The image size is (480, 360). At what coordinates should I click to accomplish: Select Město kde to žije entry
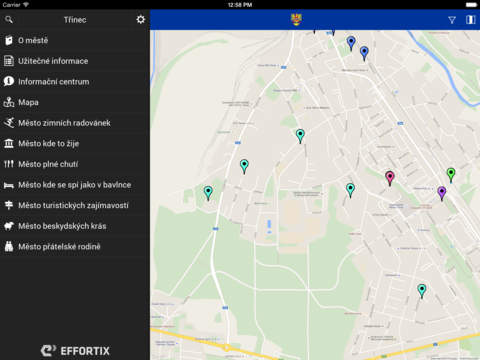(x=75, y=144)
